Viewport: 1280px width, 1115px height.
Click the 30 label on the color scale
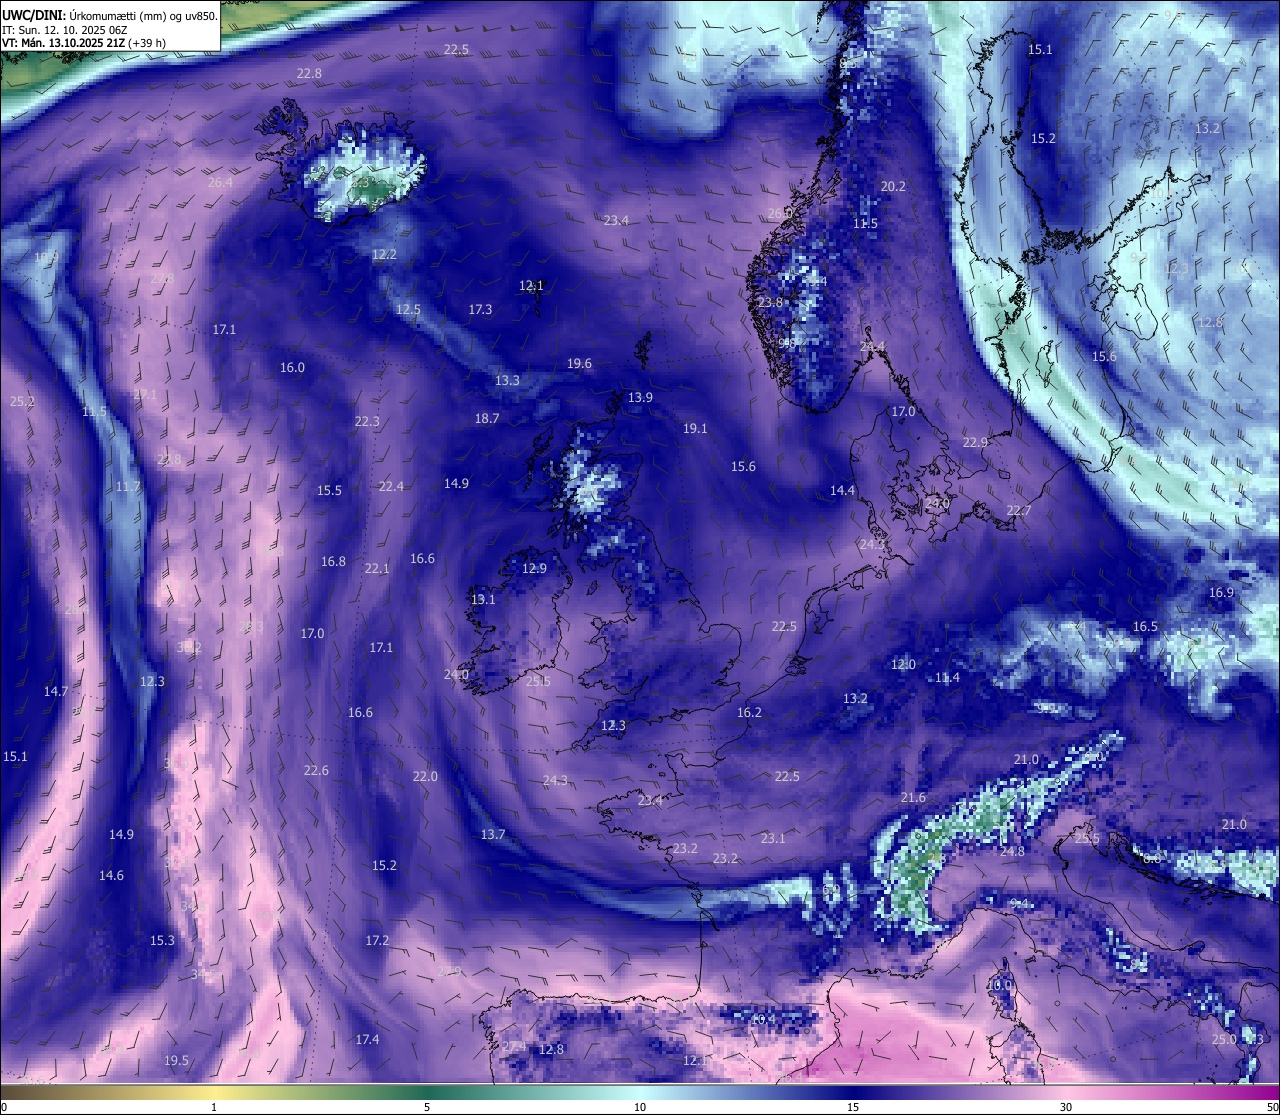[1066, 1107]
